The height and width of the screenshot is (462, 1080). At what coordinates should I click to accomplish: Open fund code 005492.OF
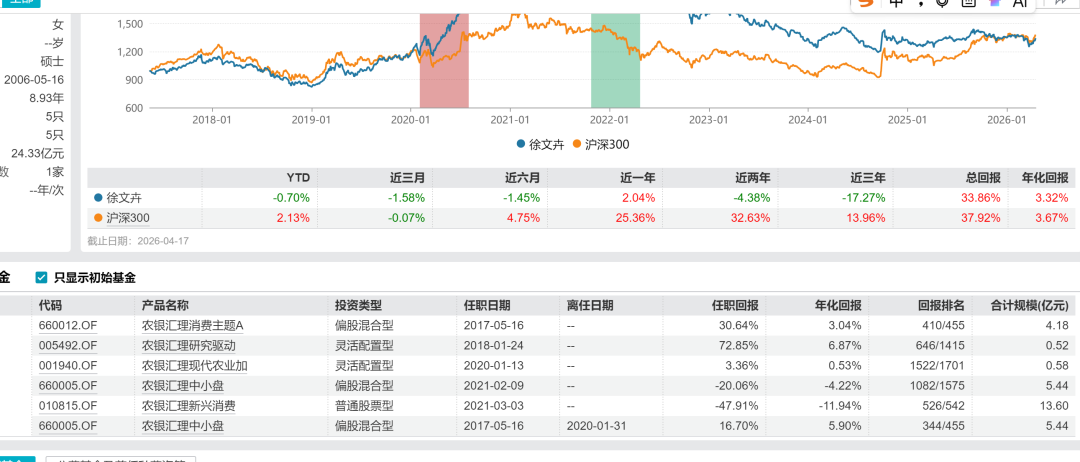click(x=68, y=345)
